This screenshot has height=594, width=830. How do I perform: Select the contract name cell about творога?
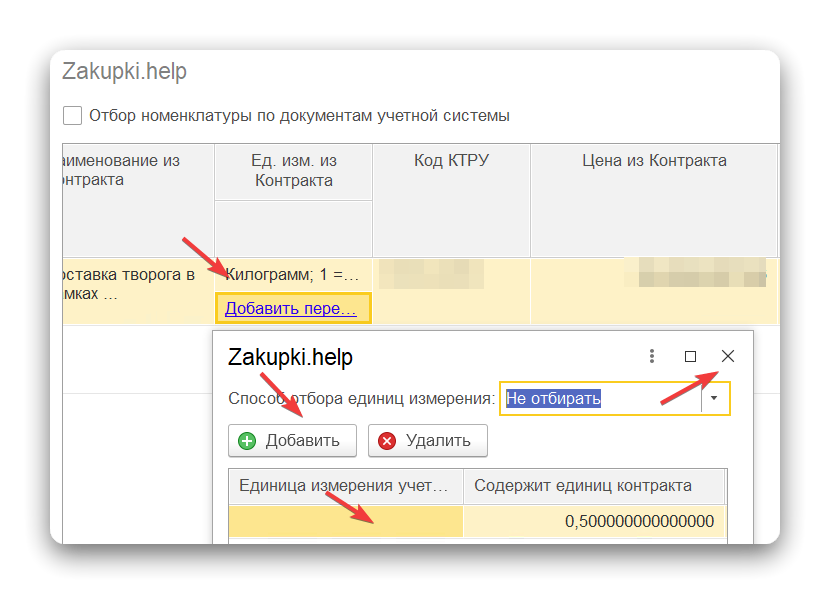pos(138,291)
